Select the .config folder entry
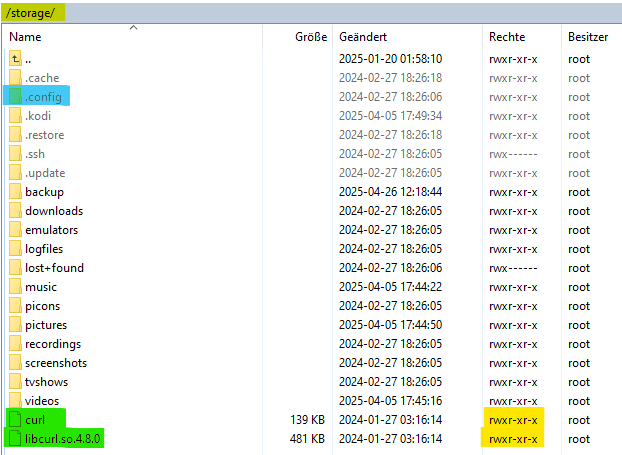 [43, 97]
